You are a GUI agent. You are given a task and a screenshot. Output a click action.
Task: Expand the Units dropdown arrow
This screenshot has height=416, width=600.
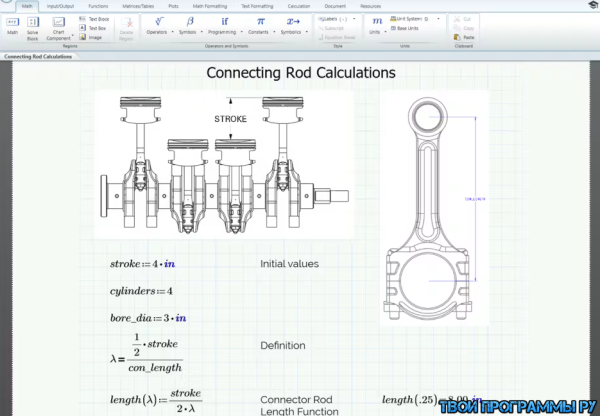(x=385, y=32)
